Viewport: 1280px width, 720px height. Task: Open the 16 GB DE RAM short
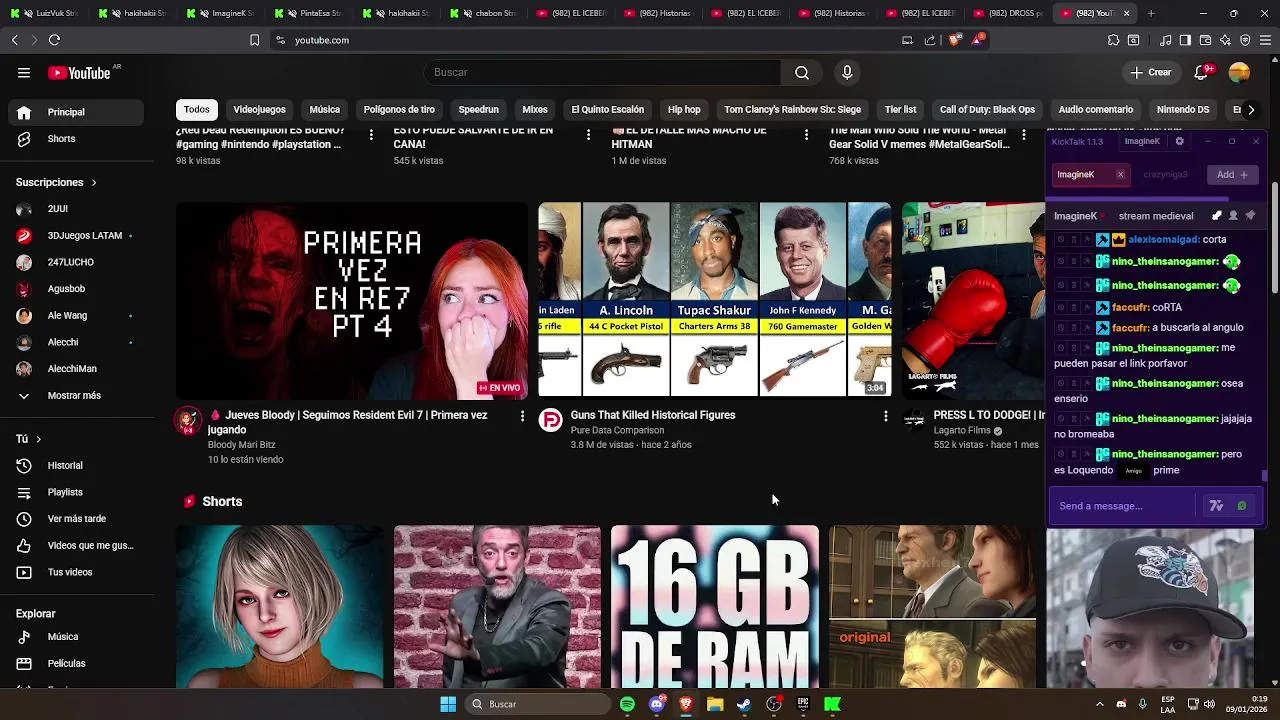(715, 607)
